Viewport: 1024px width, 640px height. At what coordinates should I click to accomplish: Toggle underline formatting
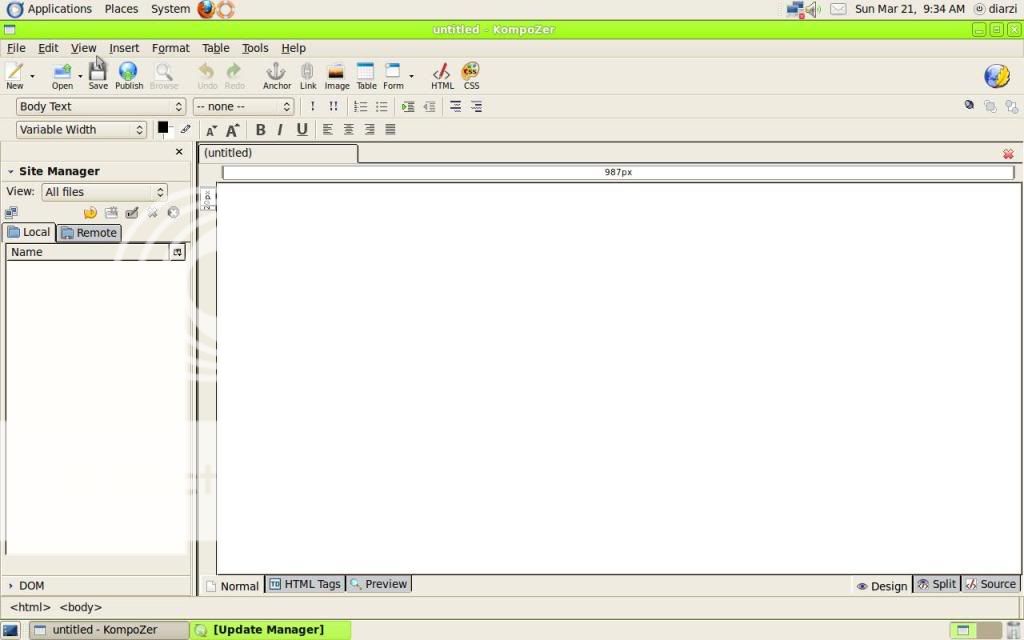point(302,130)
